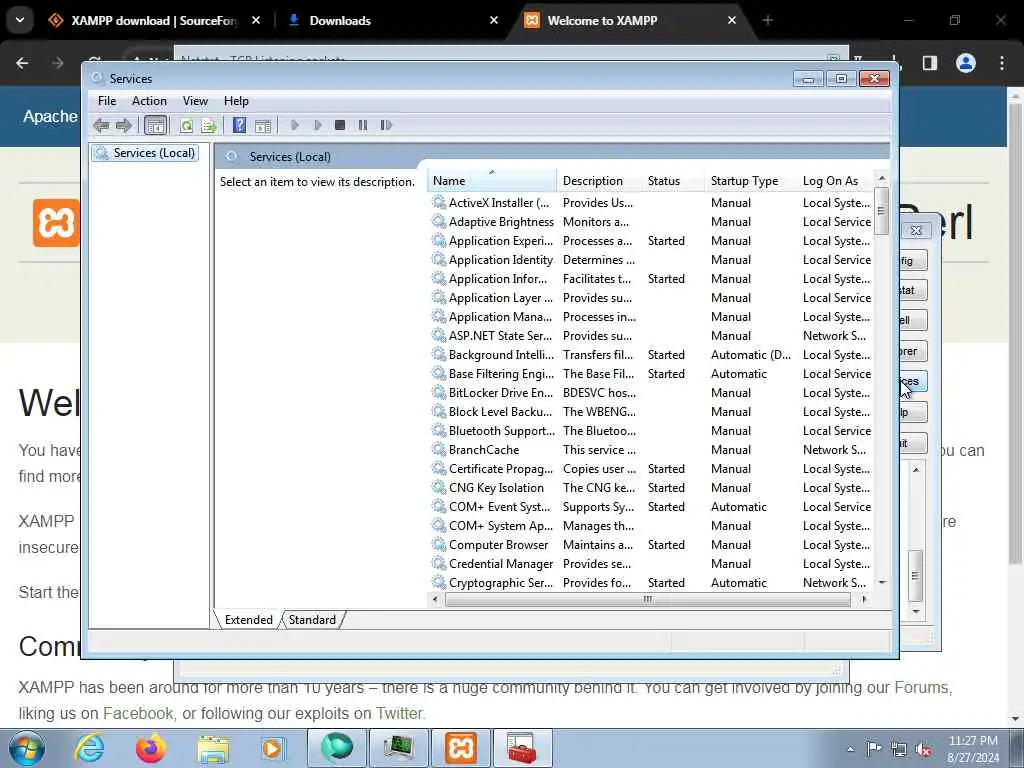Click the horizontal scrollbar left arrow in Services list

[435, 599]
